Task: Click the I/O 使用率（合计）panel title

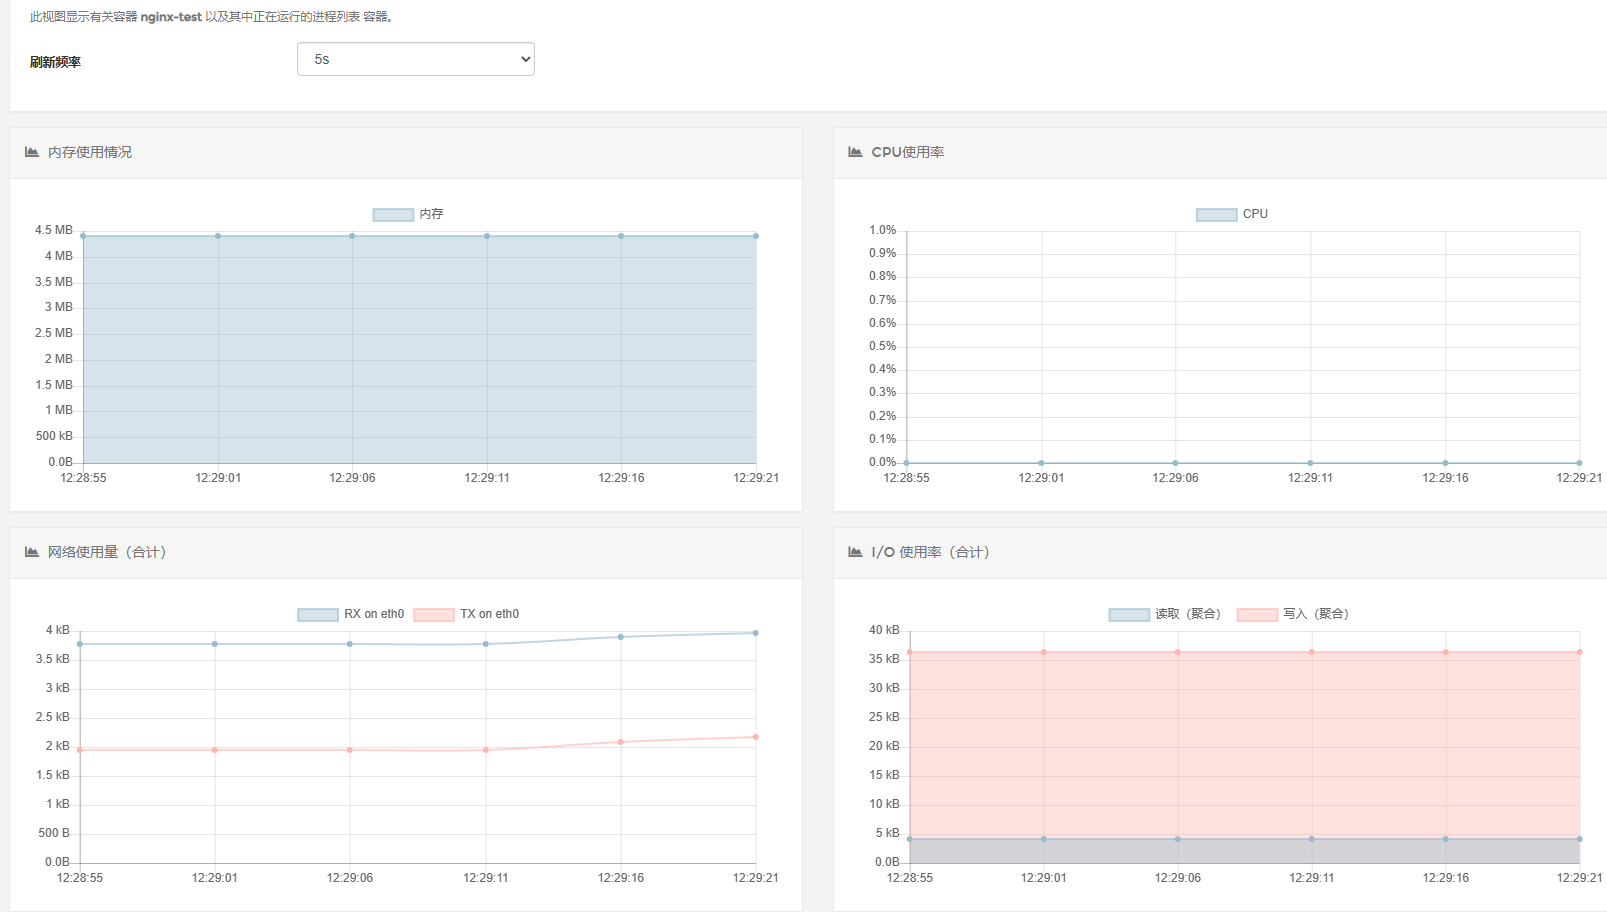Action: (x=931, y=552)
